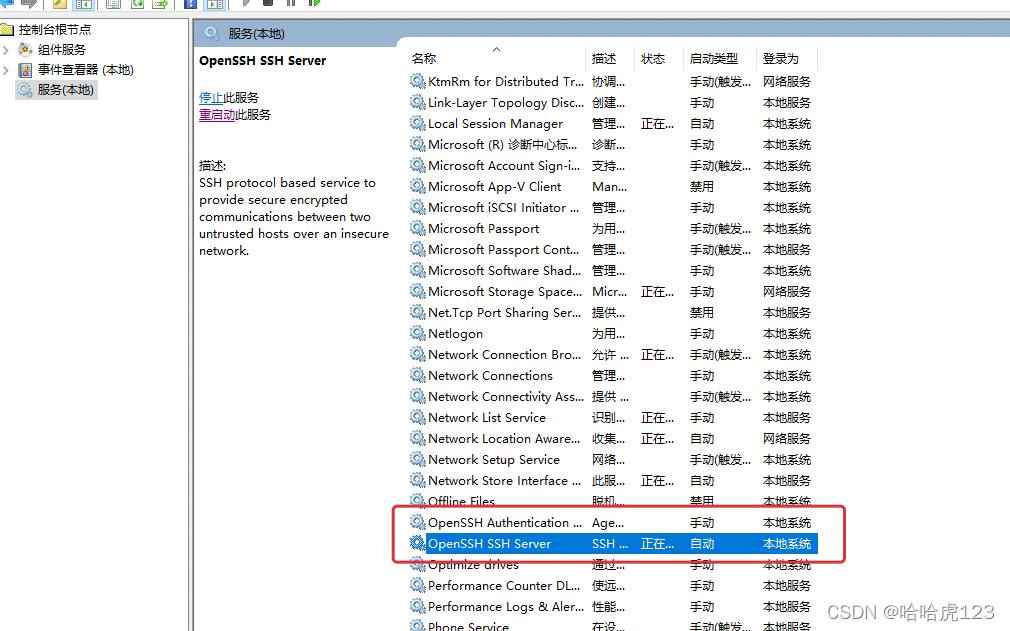This screenshot has height=631, width=1010.
Task: Click the 停止 link to stop this service
Action: pyautogui.click(x=211, y=97)
